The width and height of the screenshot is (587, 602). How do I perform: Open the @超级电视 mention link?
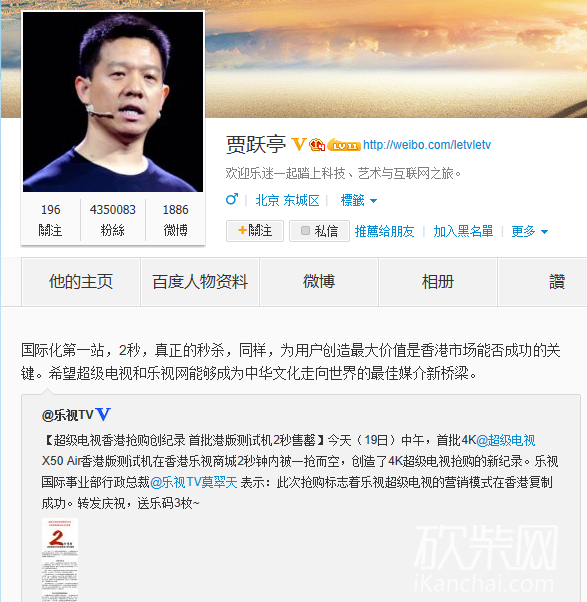pos(506,440)
